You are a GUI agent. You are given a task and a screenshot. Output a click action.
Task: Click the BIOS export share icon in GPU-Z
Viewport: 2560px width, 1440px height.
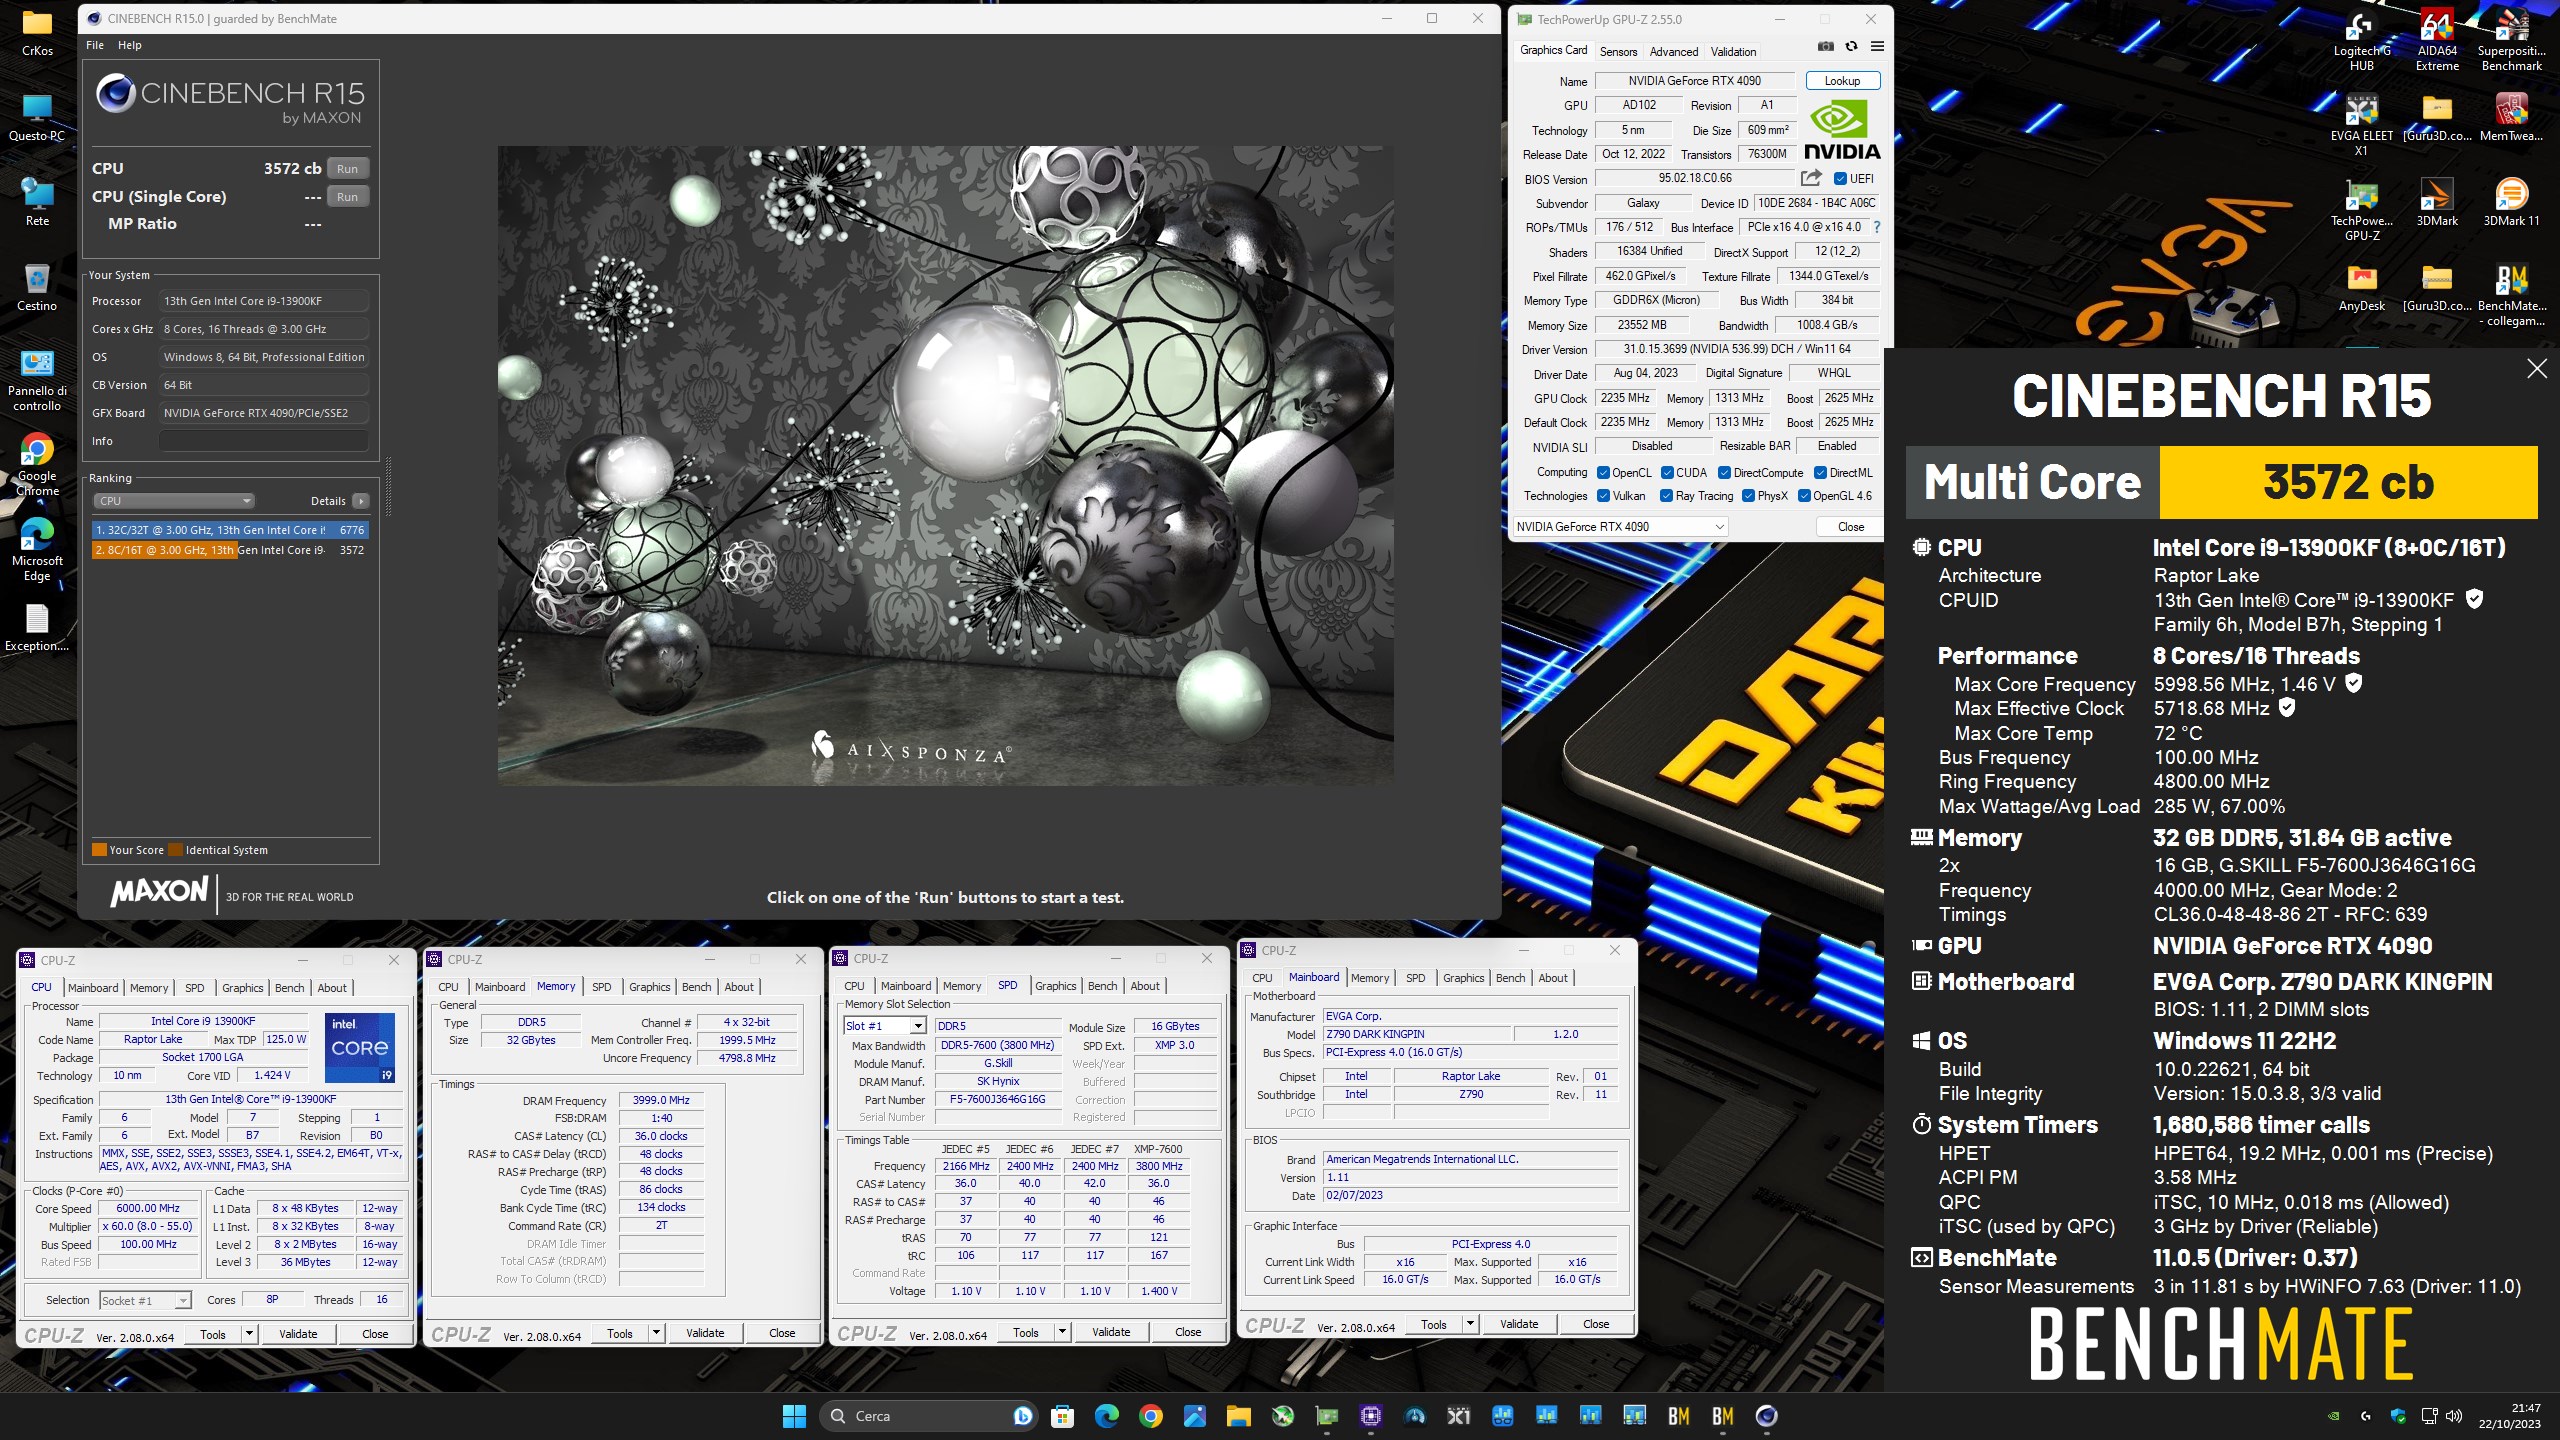[1811, 178]
